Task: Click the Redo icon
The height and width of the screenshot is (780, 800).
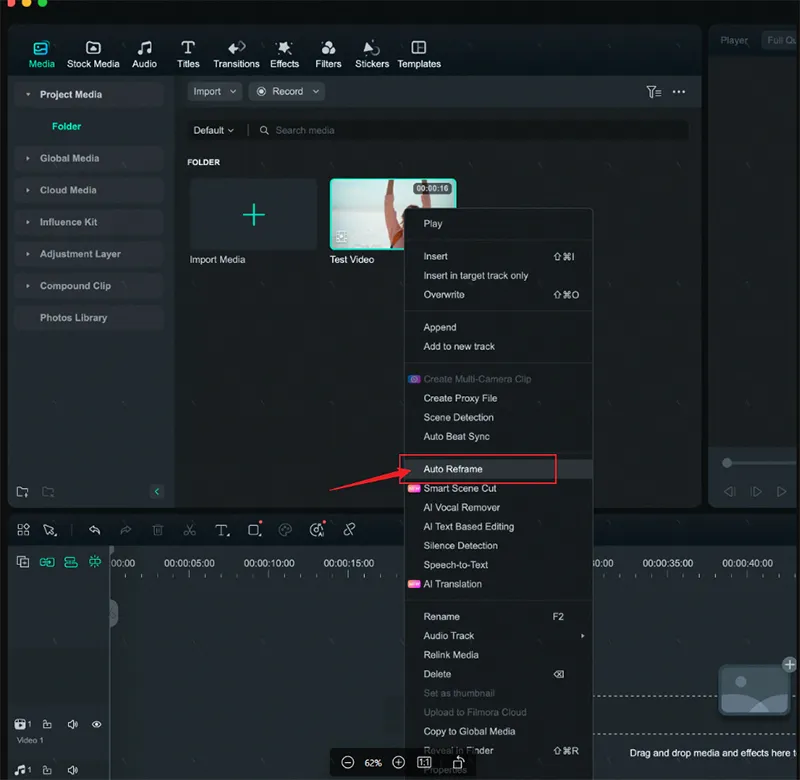Action: (x=126, y=529)
